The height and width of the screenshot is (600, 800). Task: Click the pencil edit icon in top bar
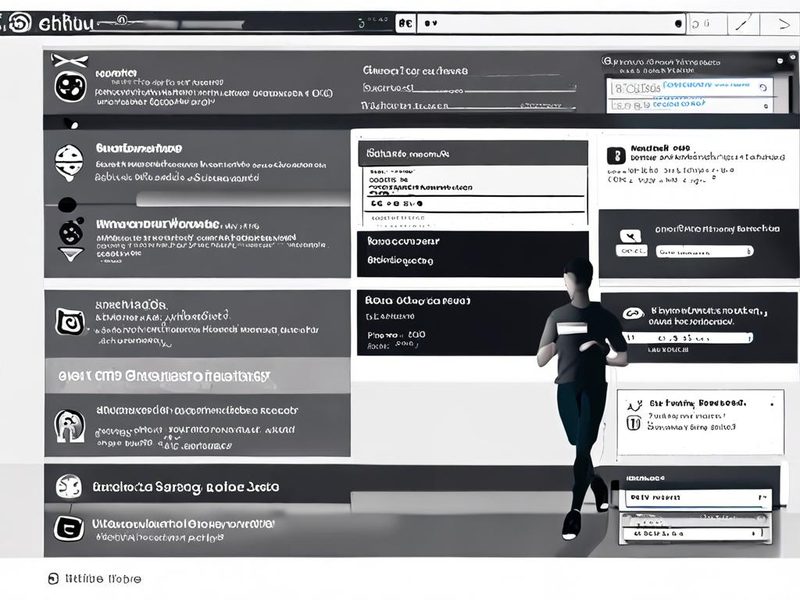[742, 24]
